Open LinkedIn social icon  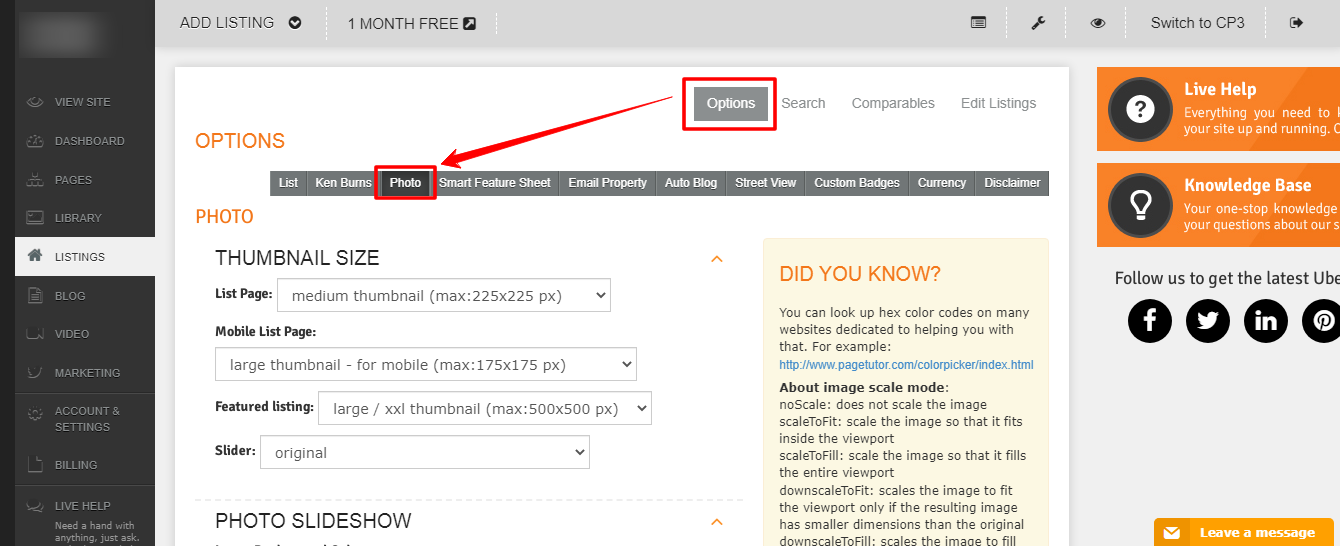[1266, 320]
